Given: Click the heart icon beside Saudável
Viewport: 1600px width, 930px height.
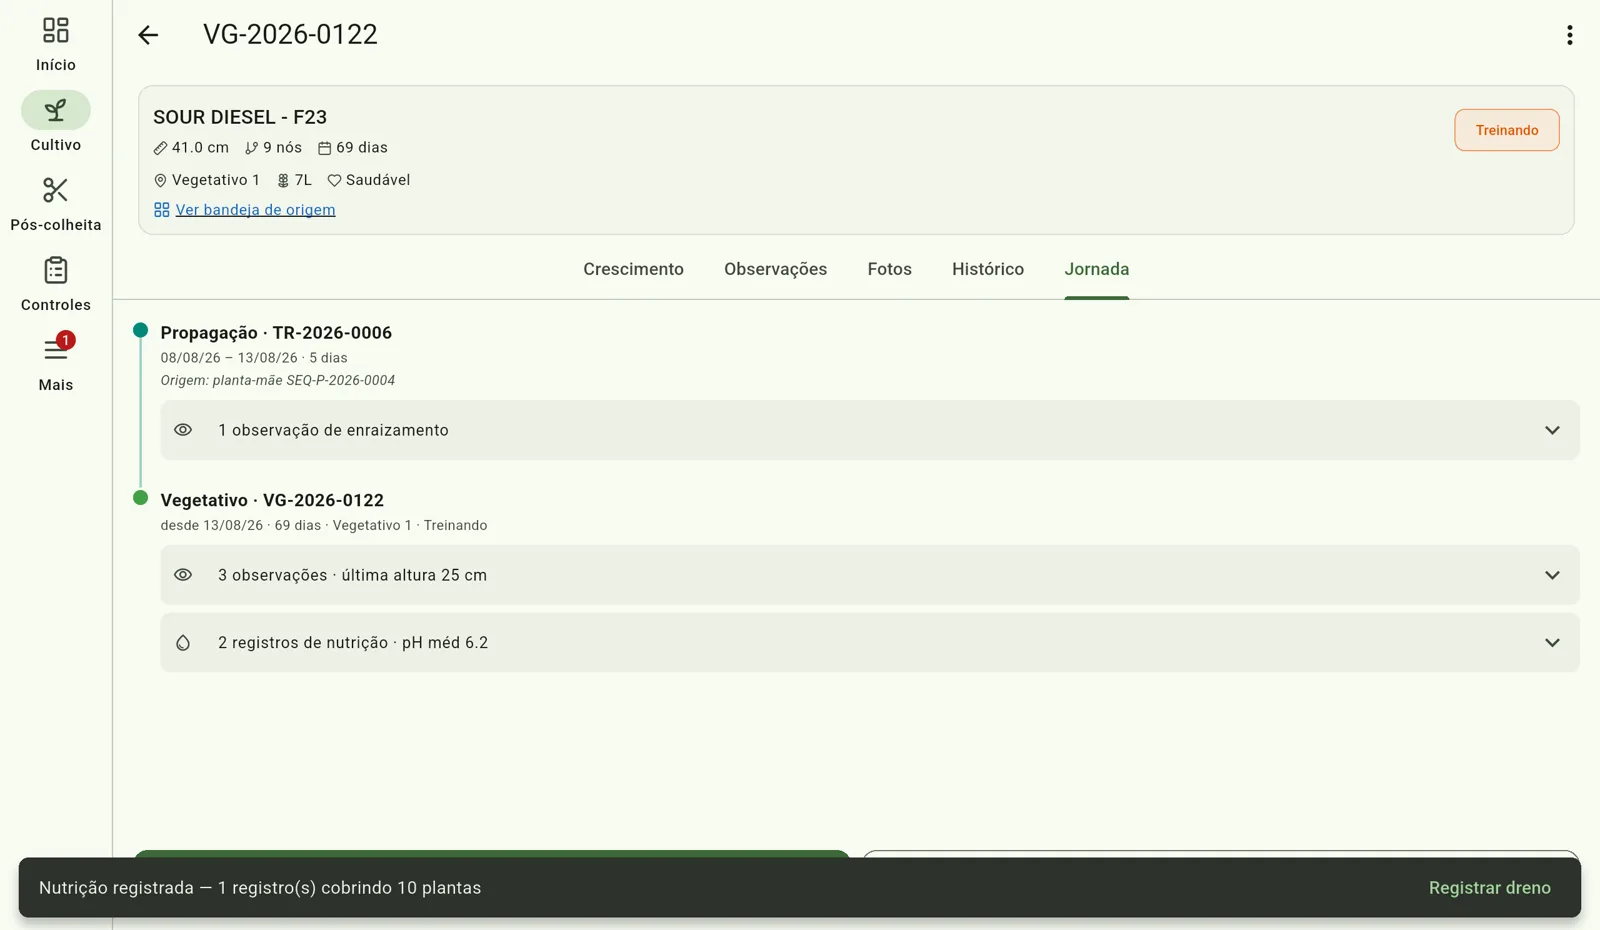Looking at the screenshot, I should 334,181.
